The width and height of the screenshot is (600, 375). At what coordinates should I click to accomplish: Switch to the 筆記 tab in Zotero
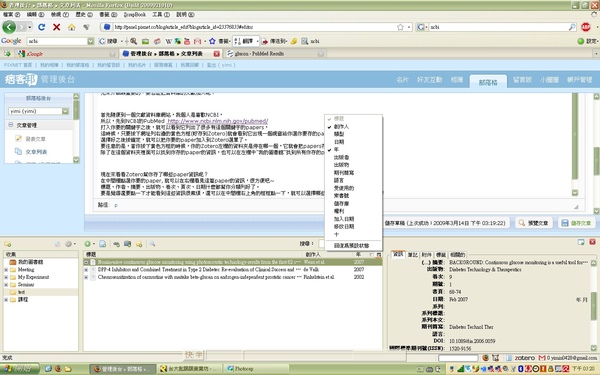tap(413, 255)
